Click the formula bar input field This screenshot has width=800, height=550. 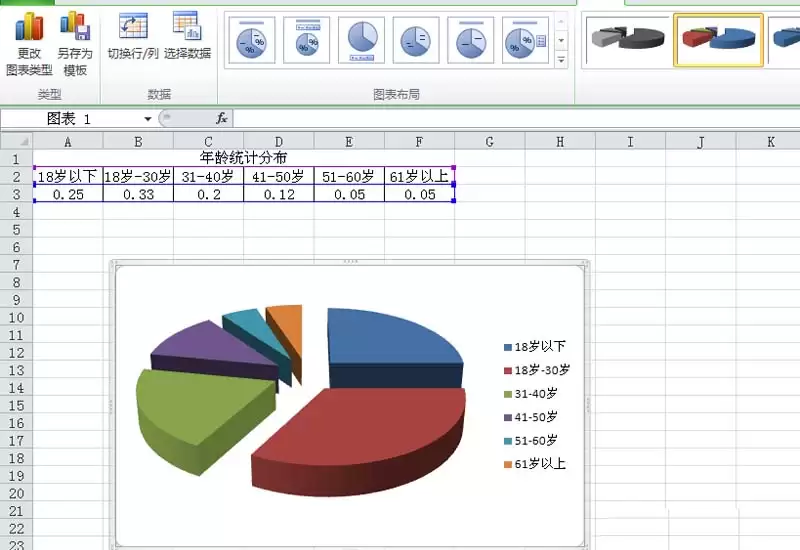[x=500, y=118]
